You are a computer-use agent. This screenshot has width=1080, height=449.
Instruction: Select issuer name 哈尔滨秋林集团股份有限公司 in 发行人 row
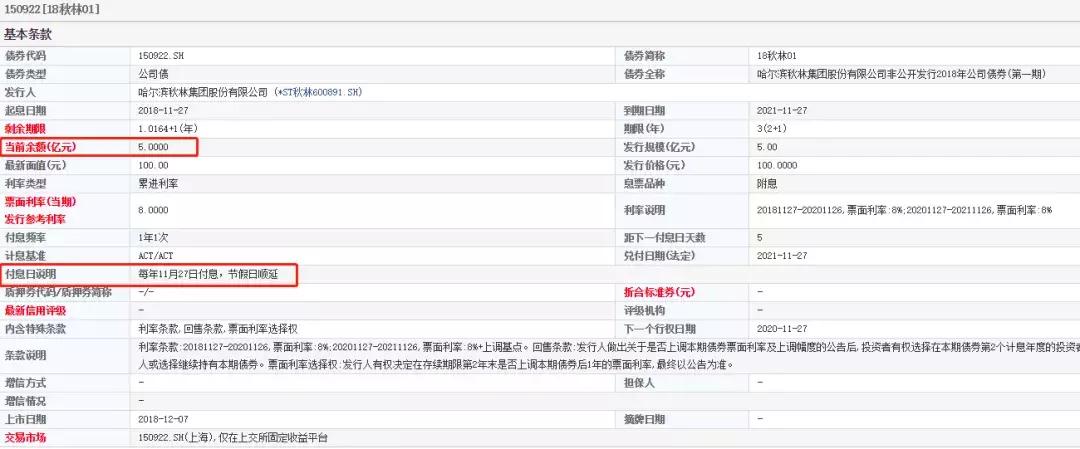202,92
